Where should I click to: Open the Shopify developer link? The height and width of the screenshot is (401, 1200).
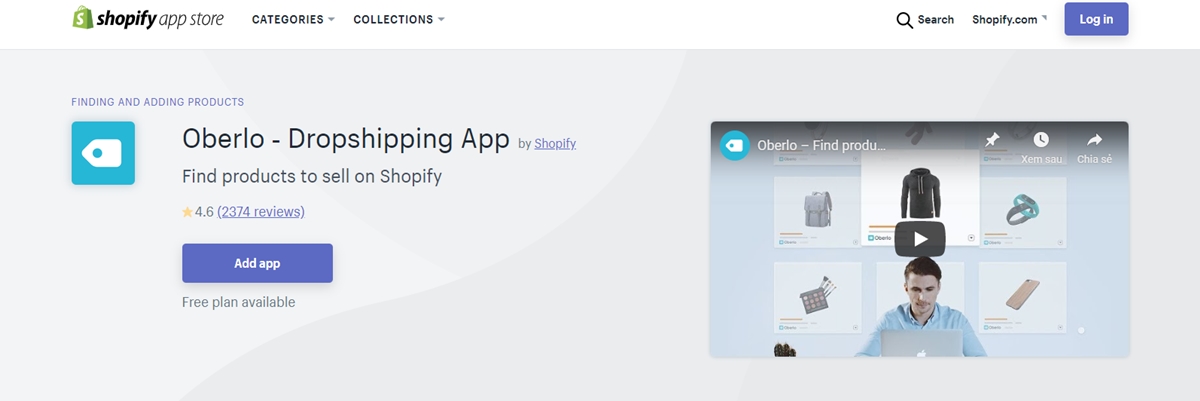pos(555,143)
